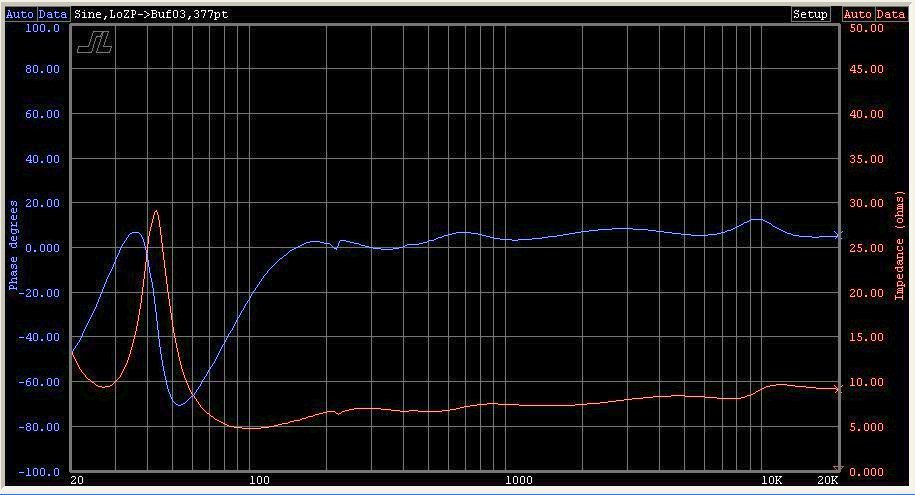
Task: Click the 80.00 phase axis value
Action: coord(43,69)
